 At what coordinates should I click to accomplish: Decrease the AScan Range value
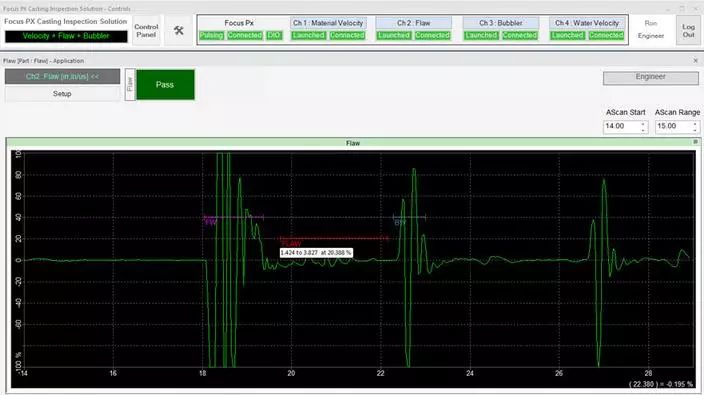tap(695, 130)
